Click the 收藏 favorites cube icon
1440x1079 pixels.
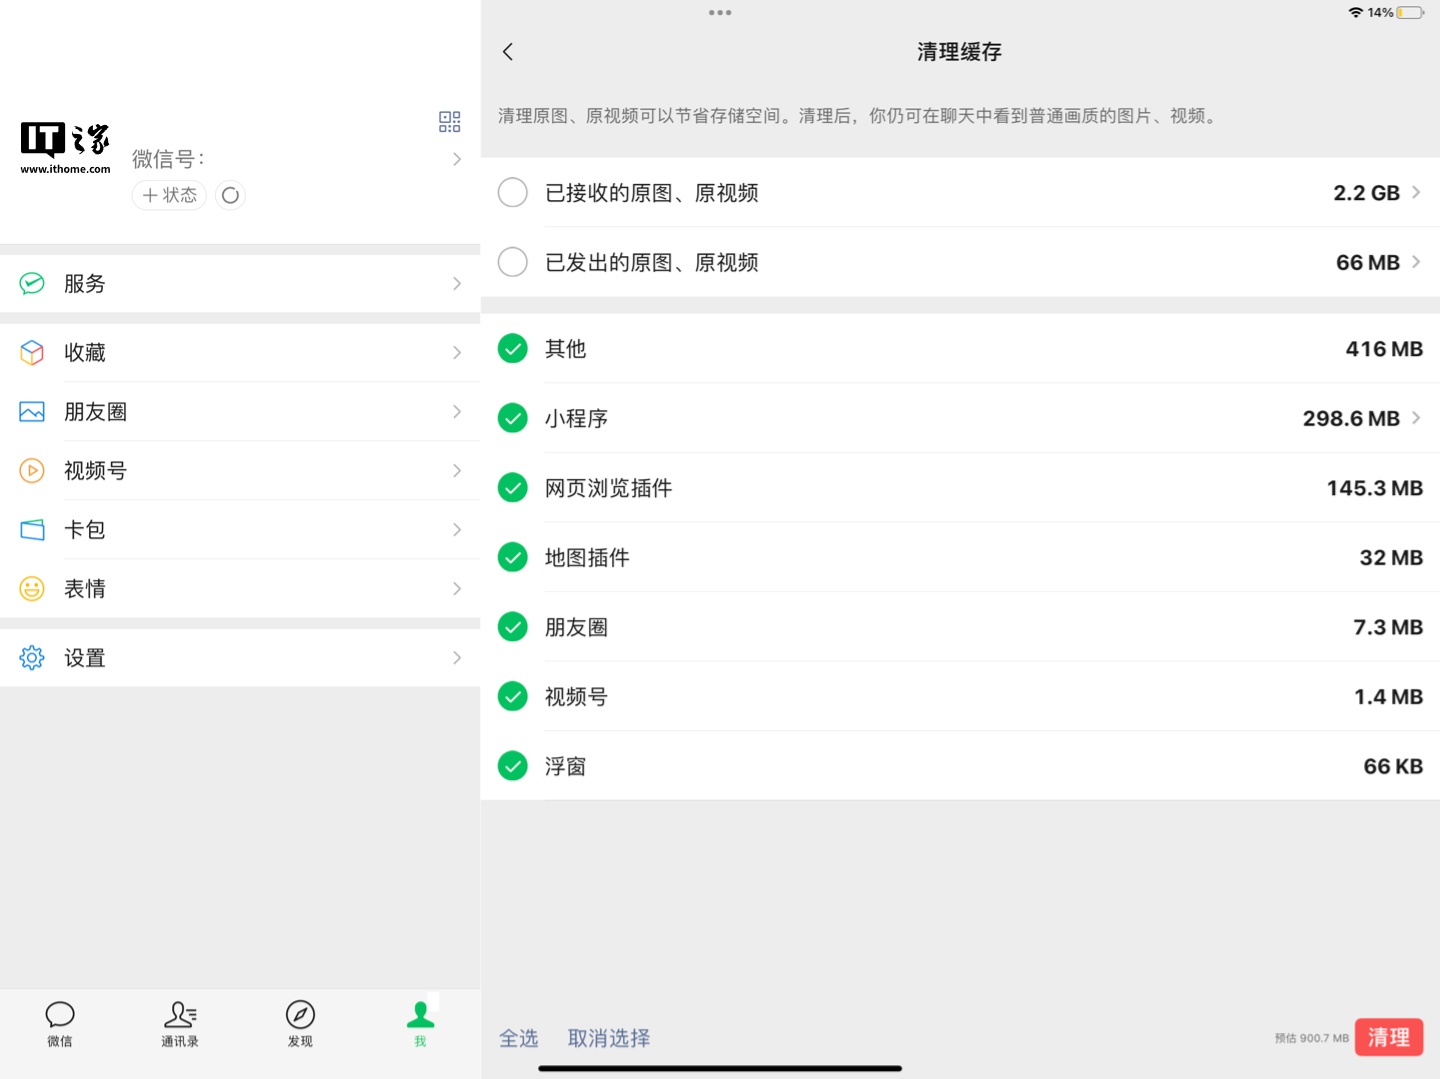click(x=32, y=353)
